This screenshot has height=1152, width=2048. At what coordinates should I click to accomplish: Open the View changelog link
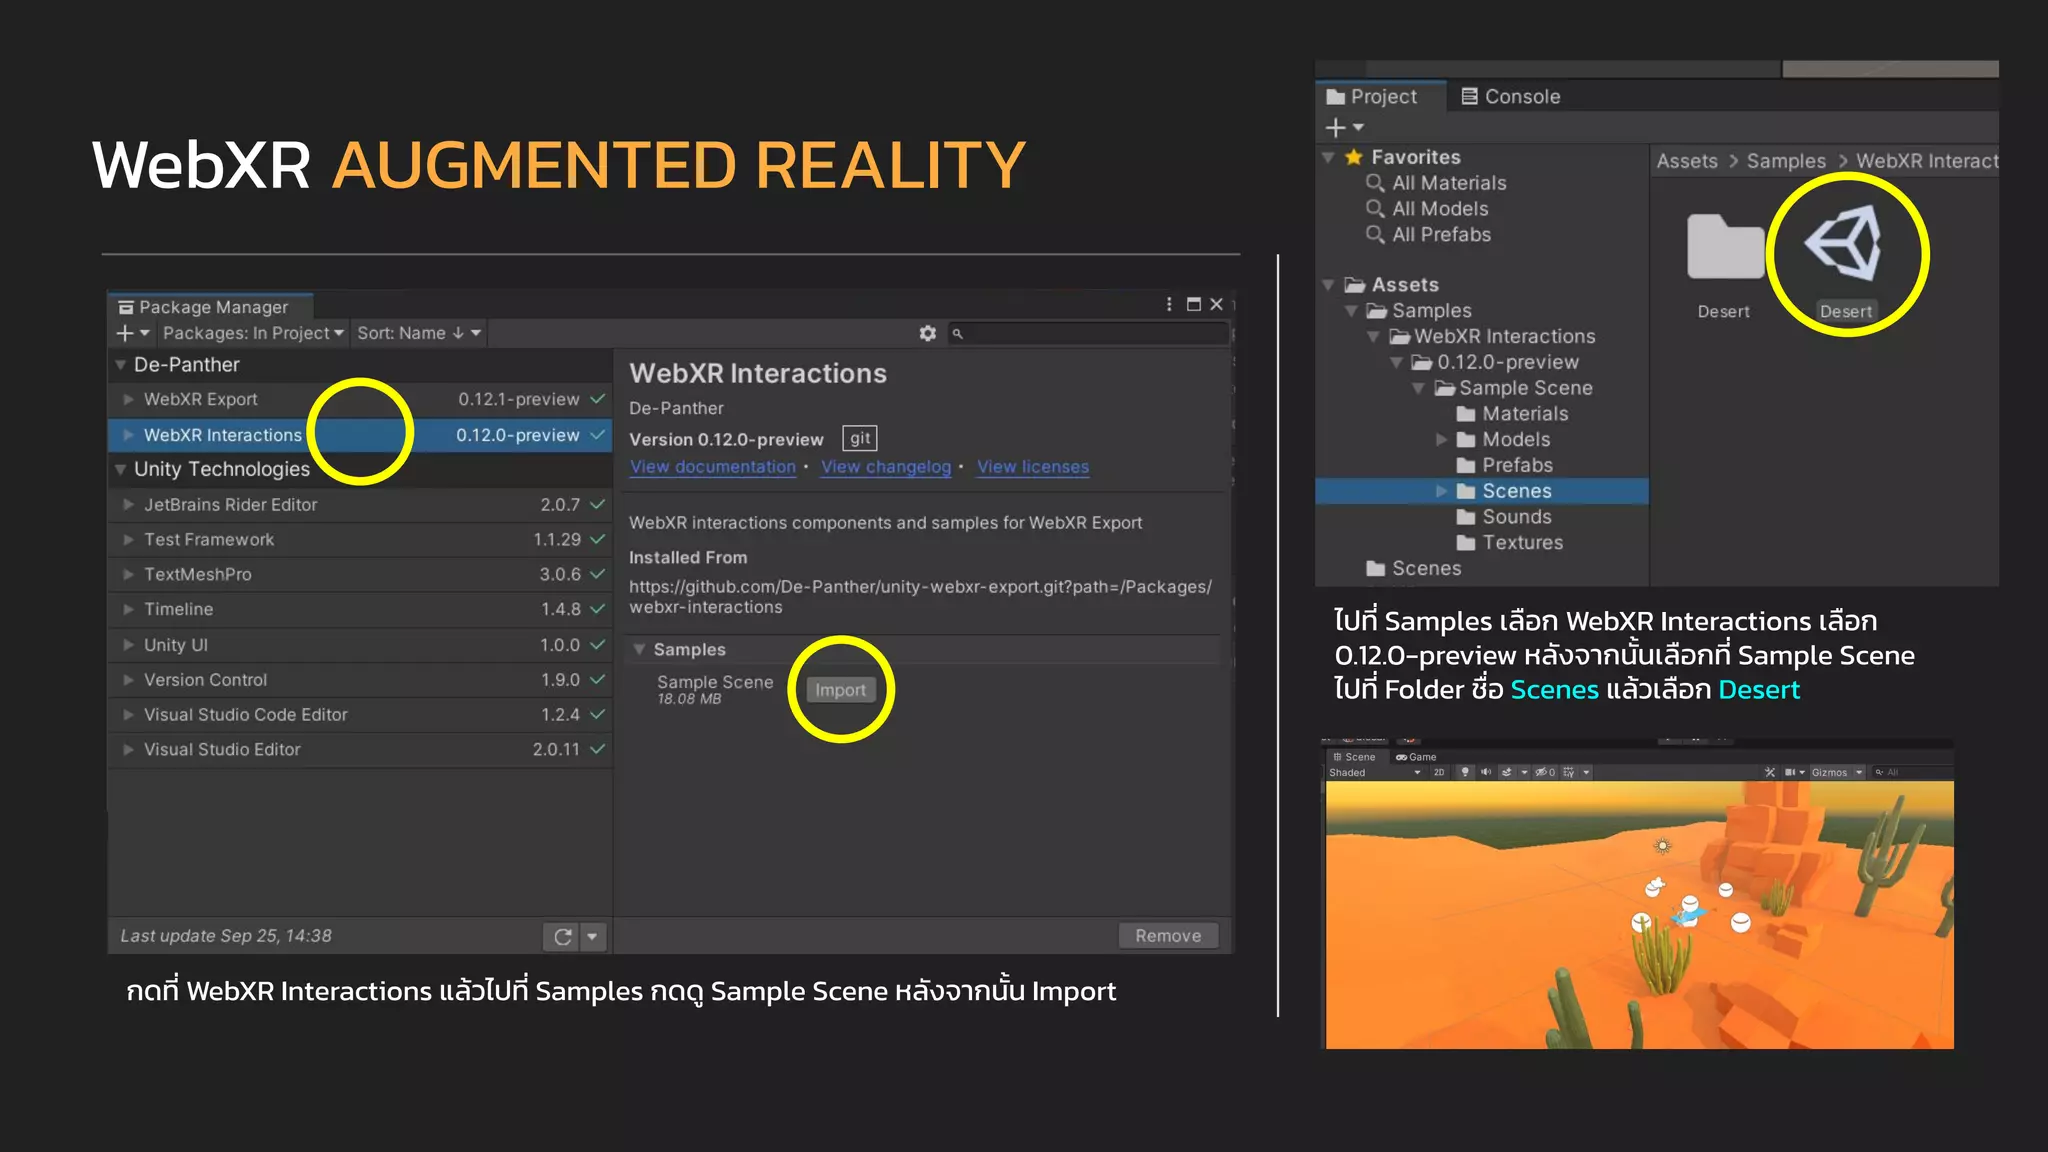[x=886, y=467]
